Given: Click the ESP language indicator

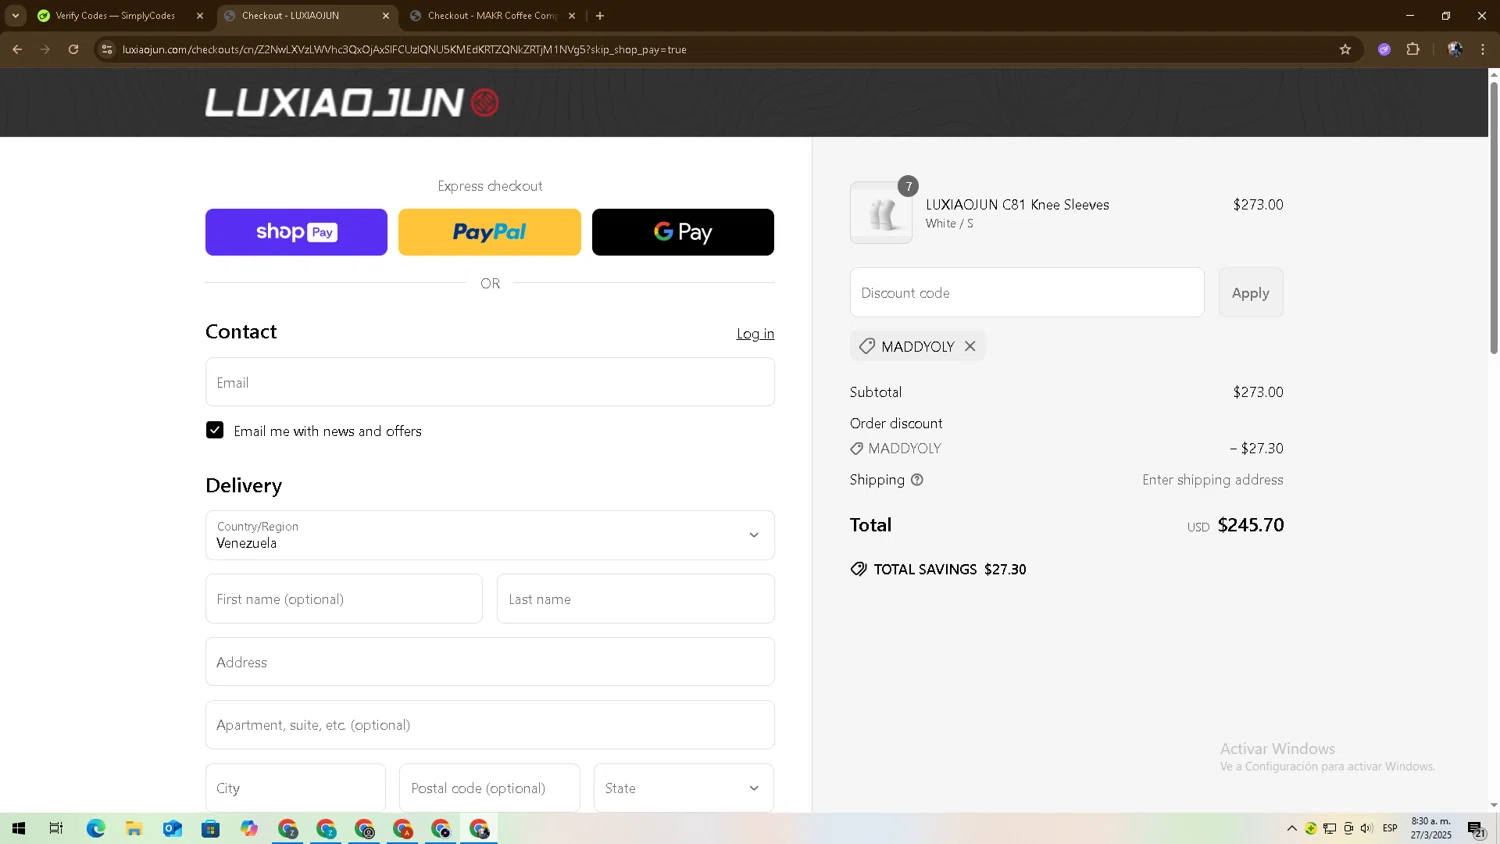Looking at the screenshot, I should tap(1390, 828).
